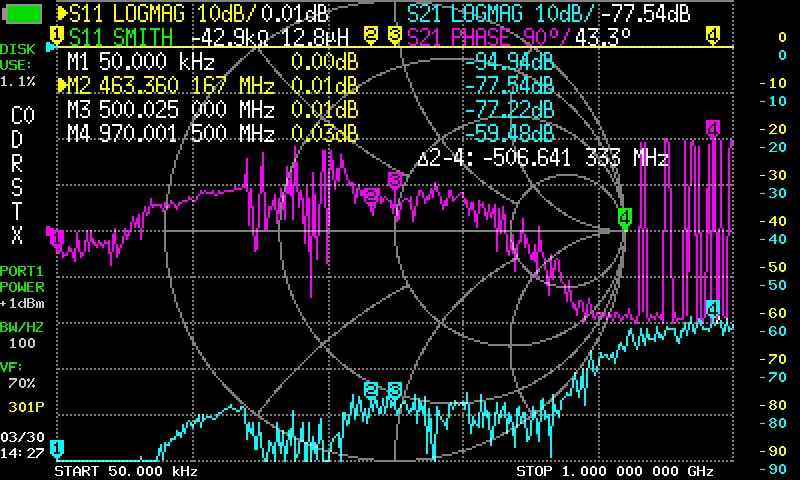Select green marker 4 on the Smith chart
This screenshot has width=800, height=480.
coord(624,217)
